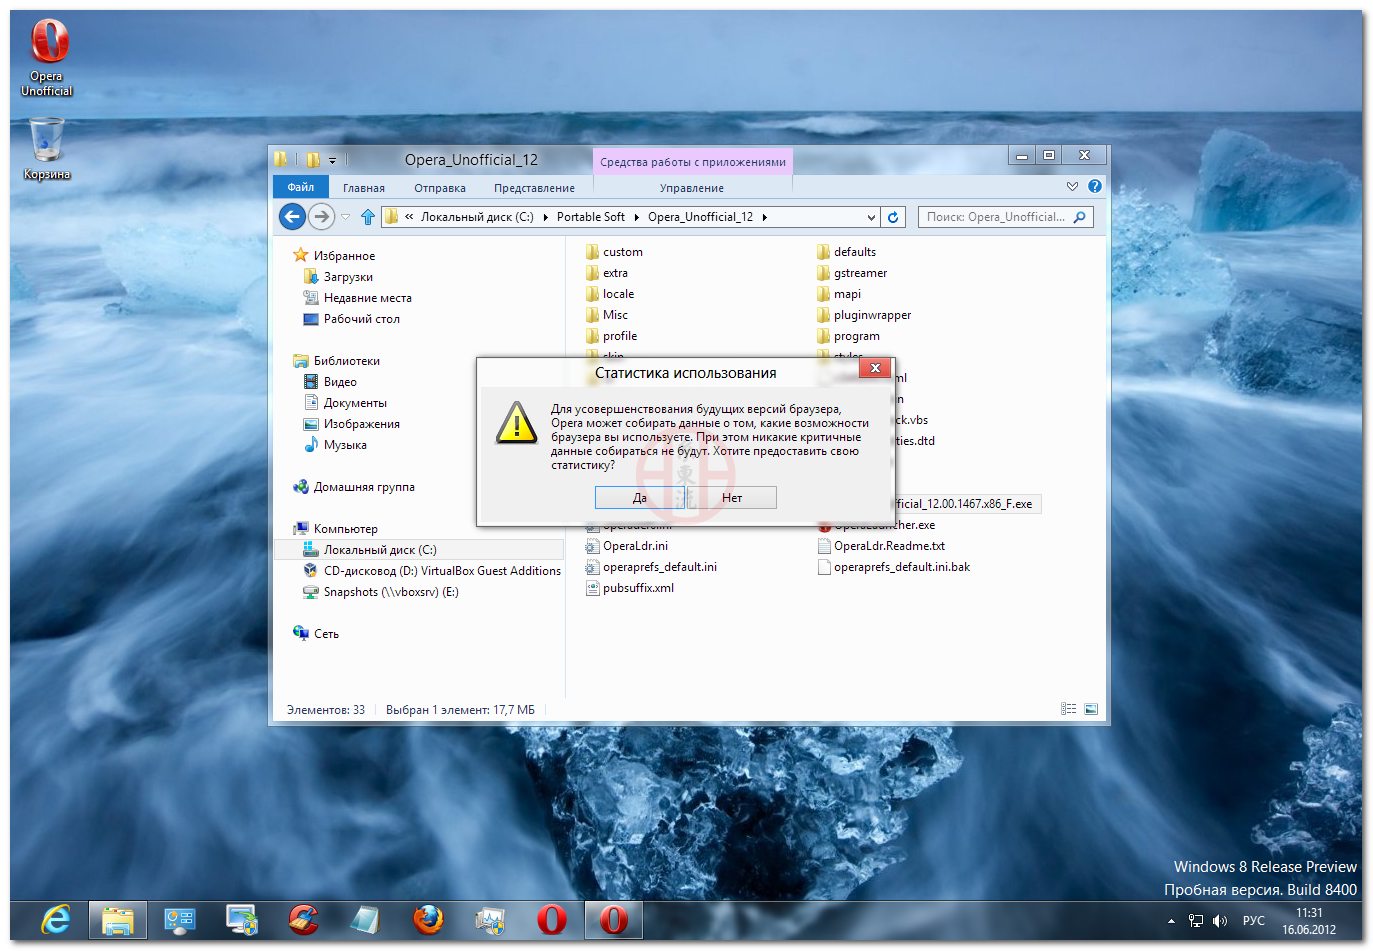This screenshot has height=951, width=1373.
Task: Expand the address bar history dropdown
Action: (x=871, y=217)
